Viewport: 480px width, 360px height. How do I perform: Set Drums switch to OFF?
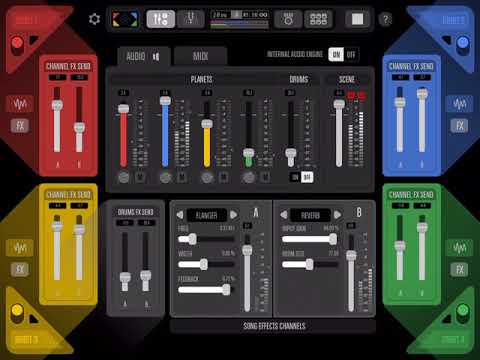[307, 177]
